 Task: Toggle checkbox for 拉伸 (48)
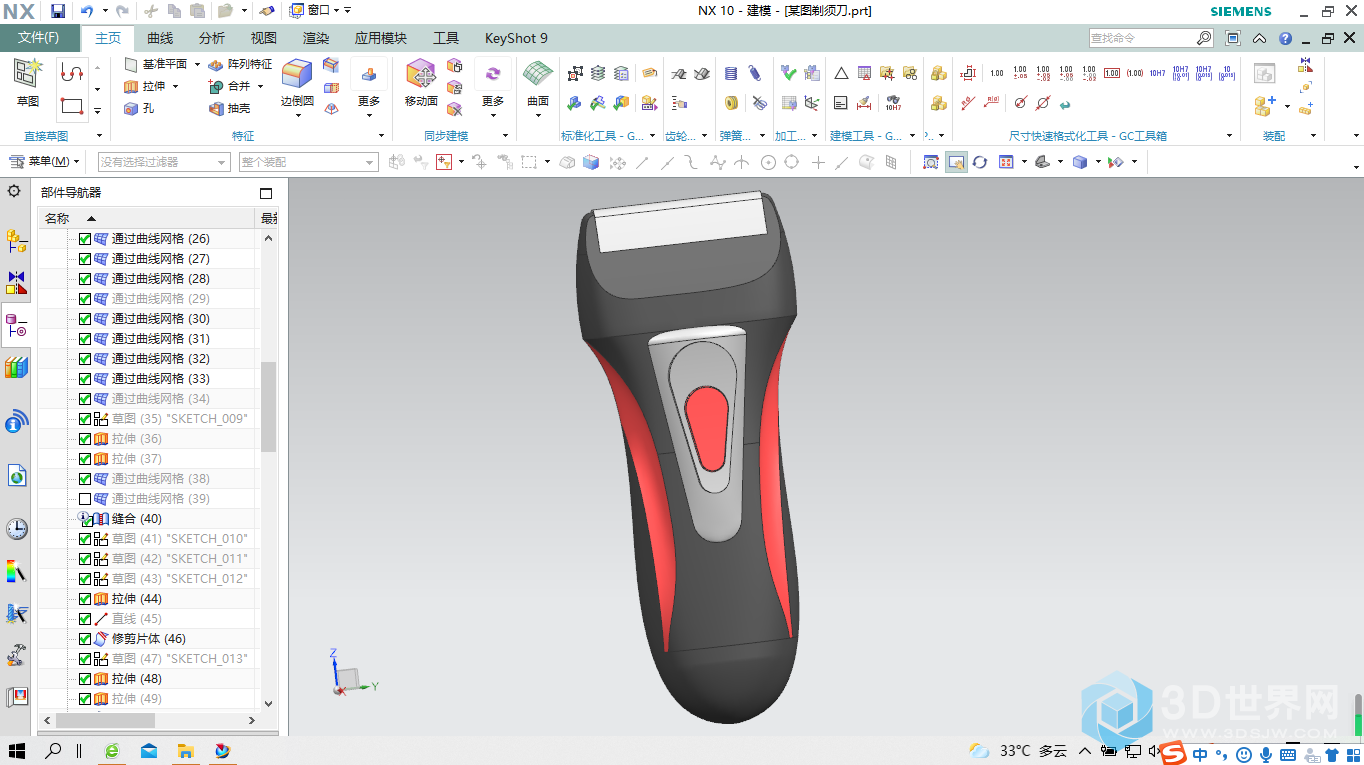pyautogui.click(x=85, y=679)
